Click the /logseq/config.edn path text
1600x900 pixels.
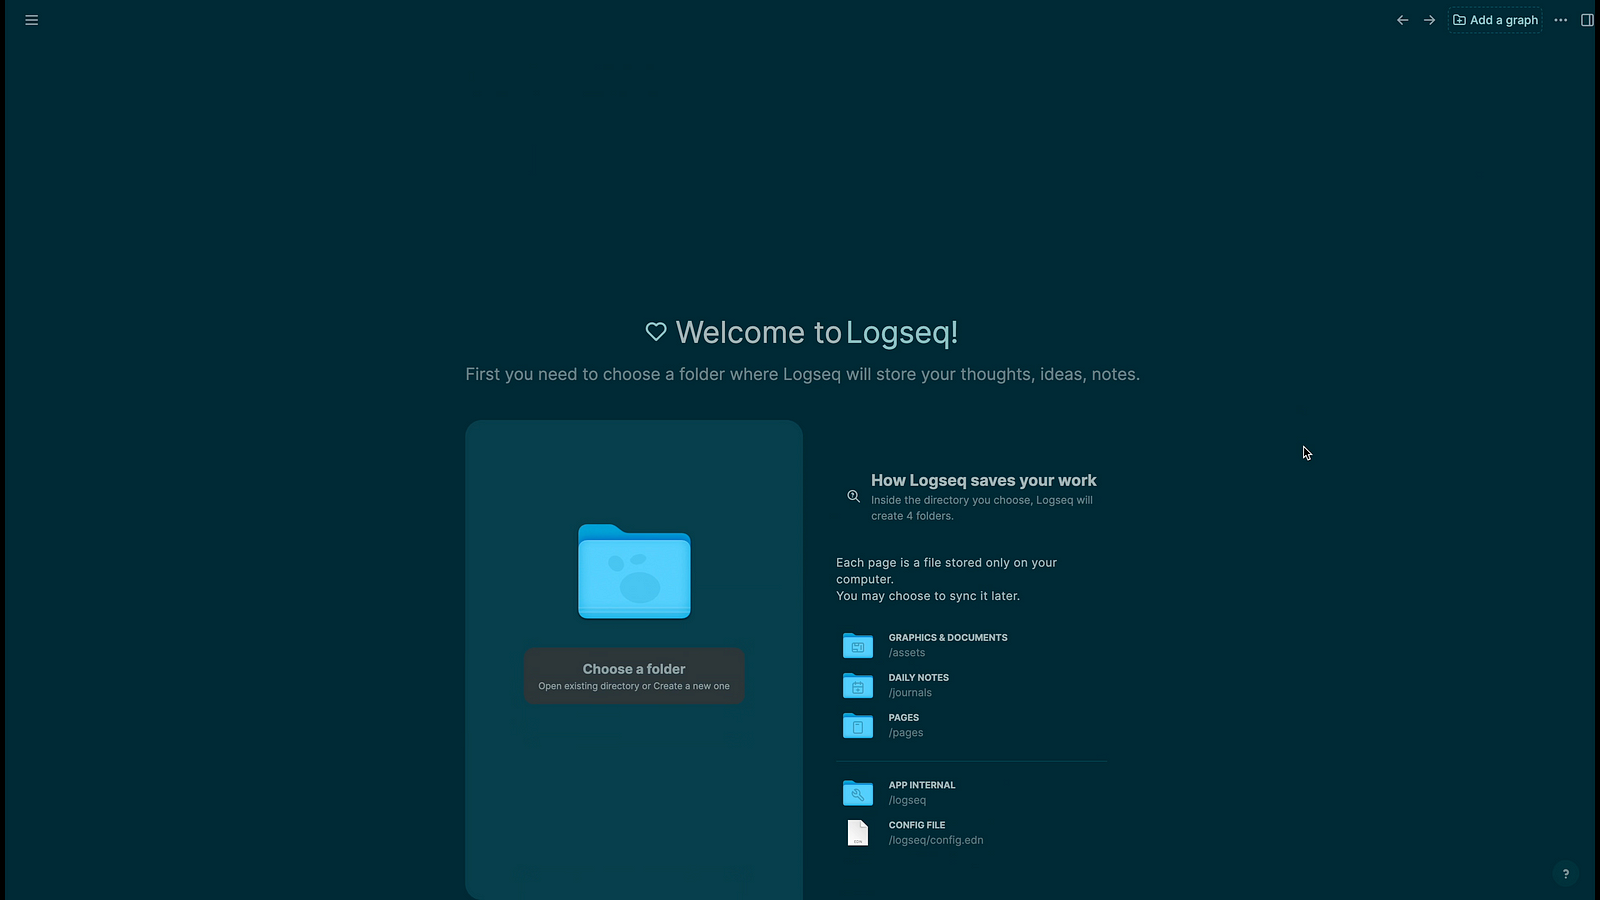pos(936,840)
